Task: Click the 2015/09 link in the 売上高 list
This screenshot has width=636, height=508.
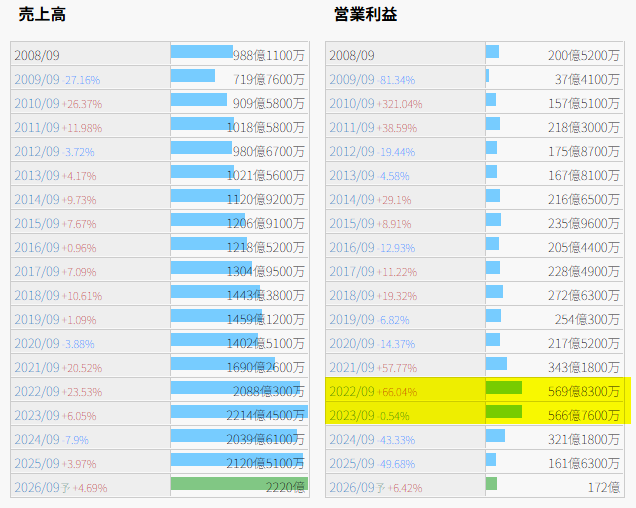Action: click(x=36, y=223)
